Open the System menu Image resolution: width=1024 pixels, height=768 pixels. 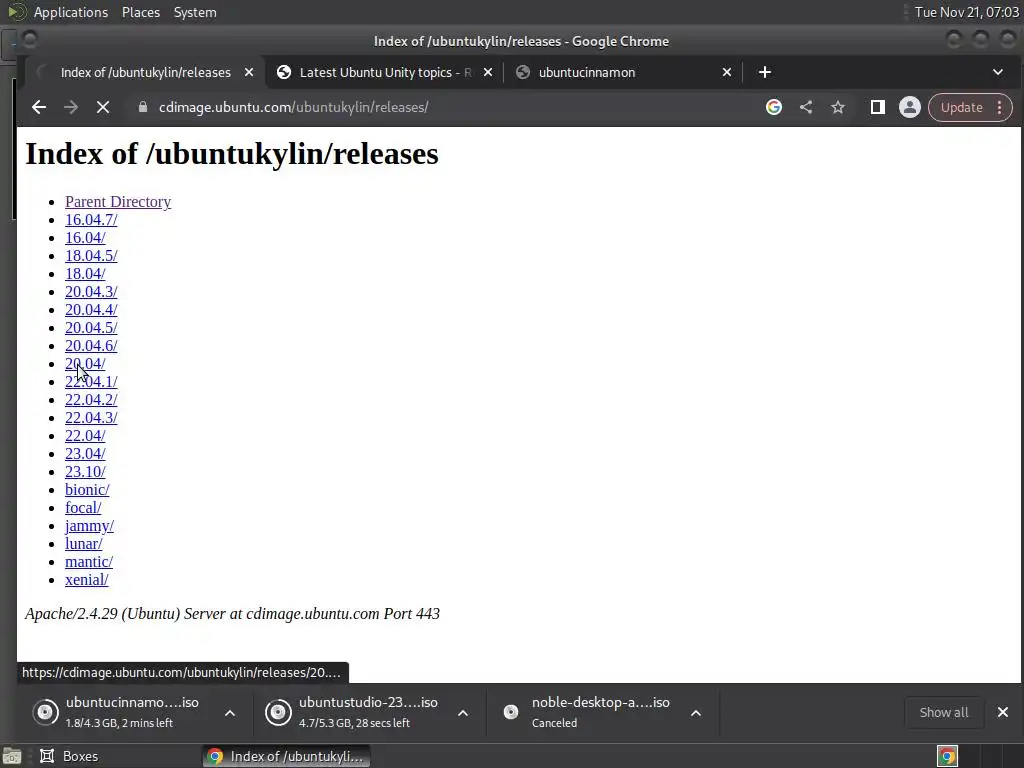coord(195,12)
